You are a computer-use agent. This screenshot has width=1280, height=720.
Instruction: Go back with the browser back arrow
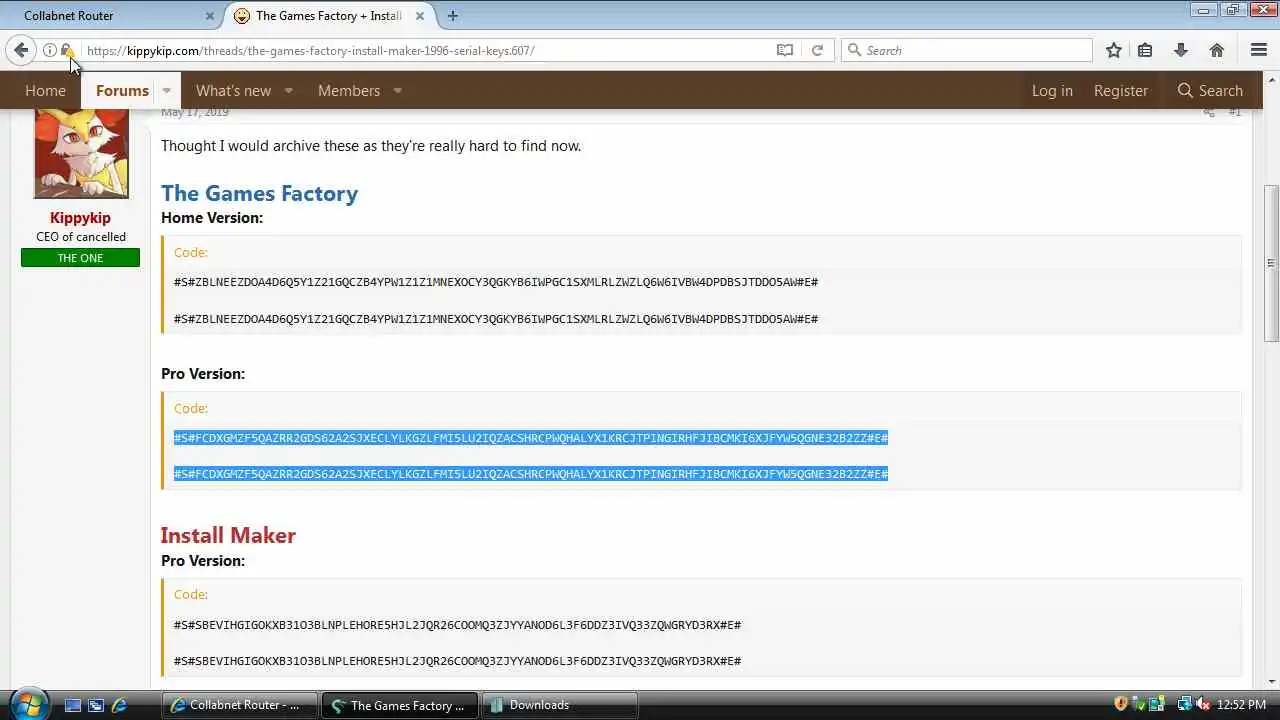tap(21, 50)
